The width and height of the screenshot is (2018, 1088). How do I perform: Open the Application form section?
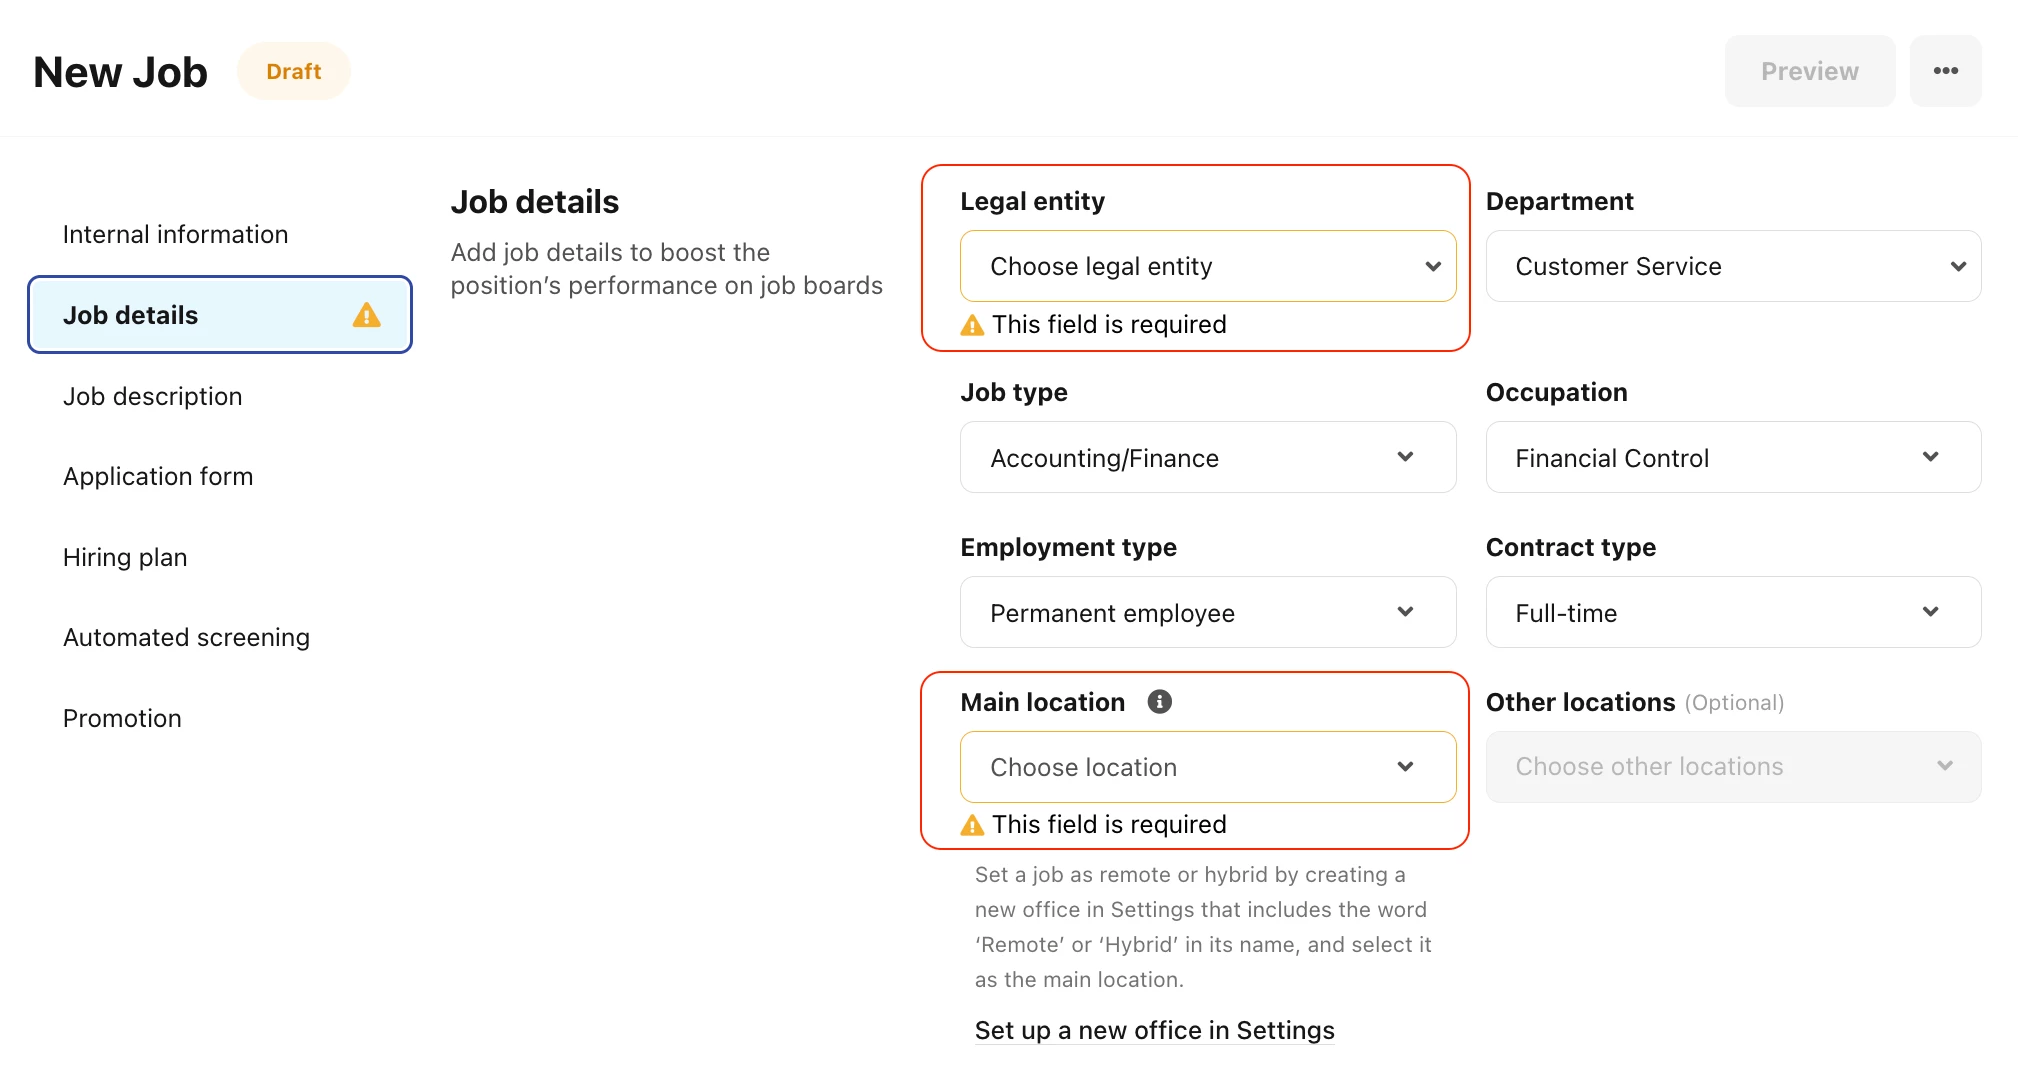(x=158, y=476)
